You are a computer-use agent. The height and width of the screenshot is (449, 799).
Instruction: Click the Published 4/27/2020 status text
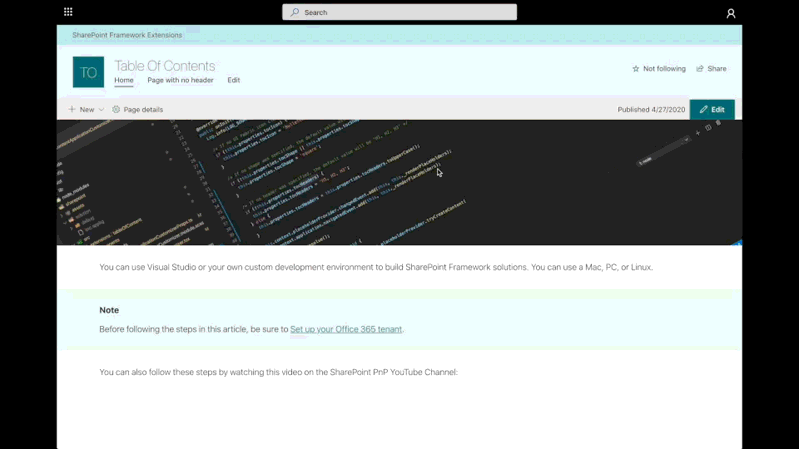pos(651,110)
